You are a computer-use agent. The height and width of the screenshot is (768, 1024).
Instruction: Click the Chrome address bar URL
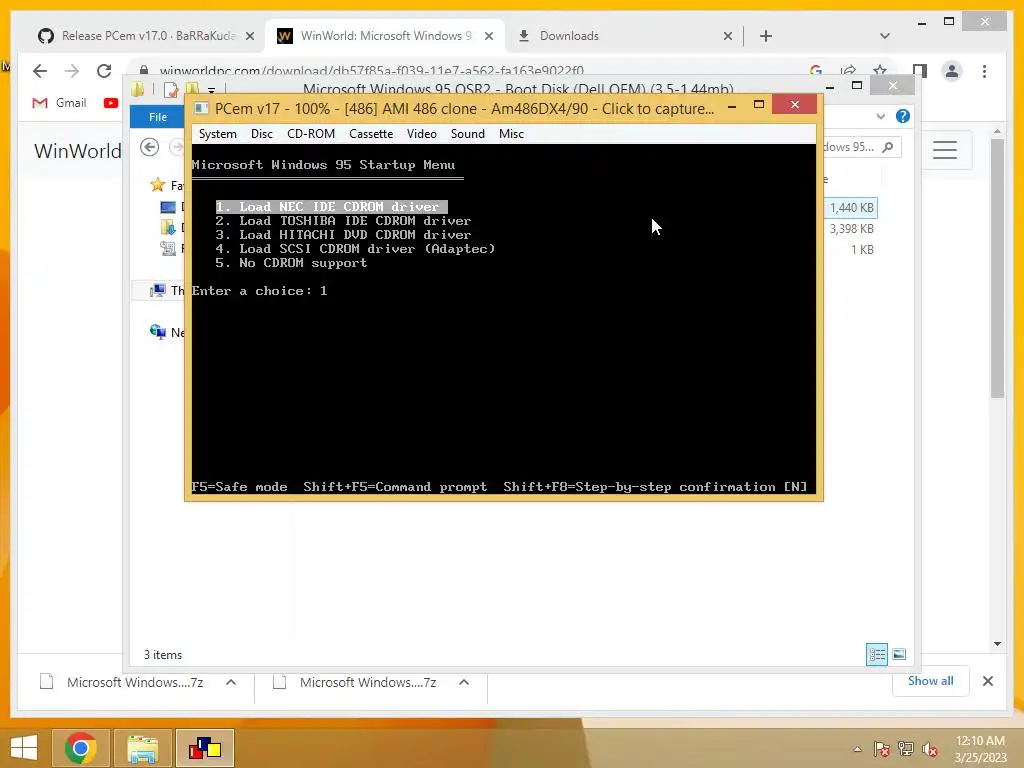click(371, 71)
